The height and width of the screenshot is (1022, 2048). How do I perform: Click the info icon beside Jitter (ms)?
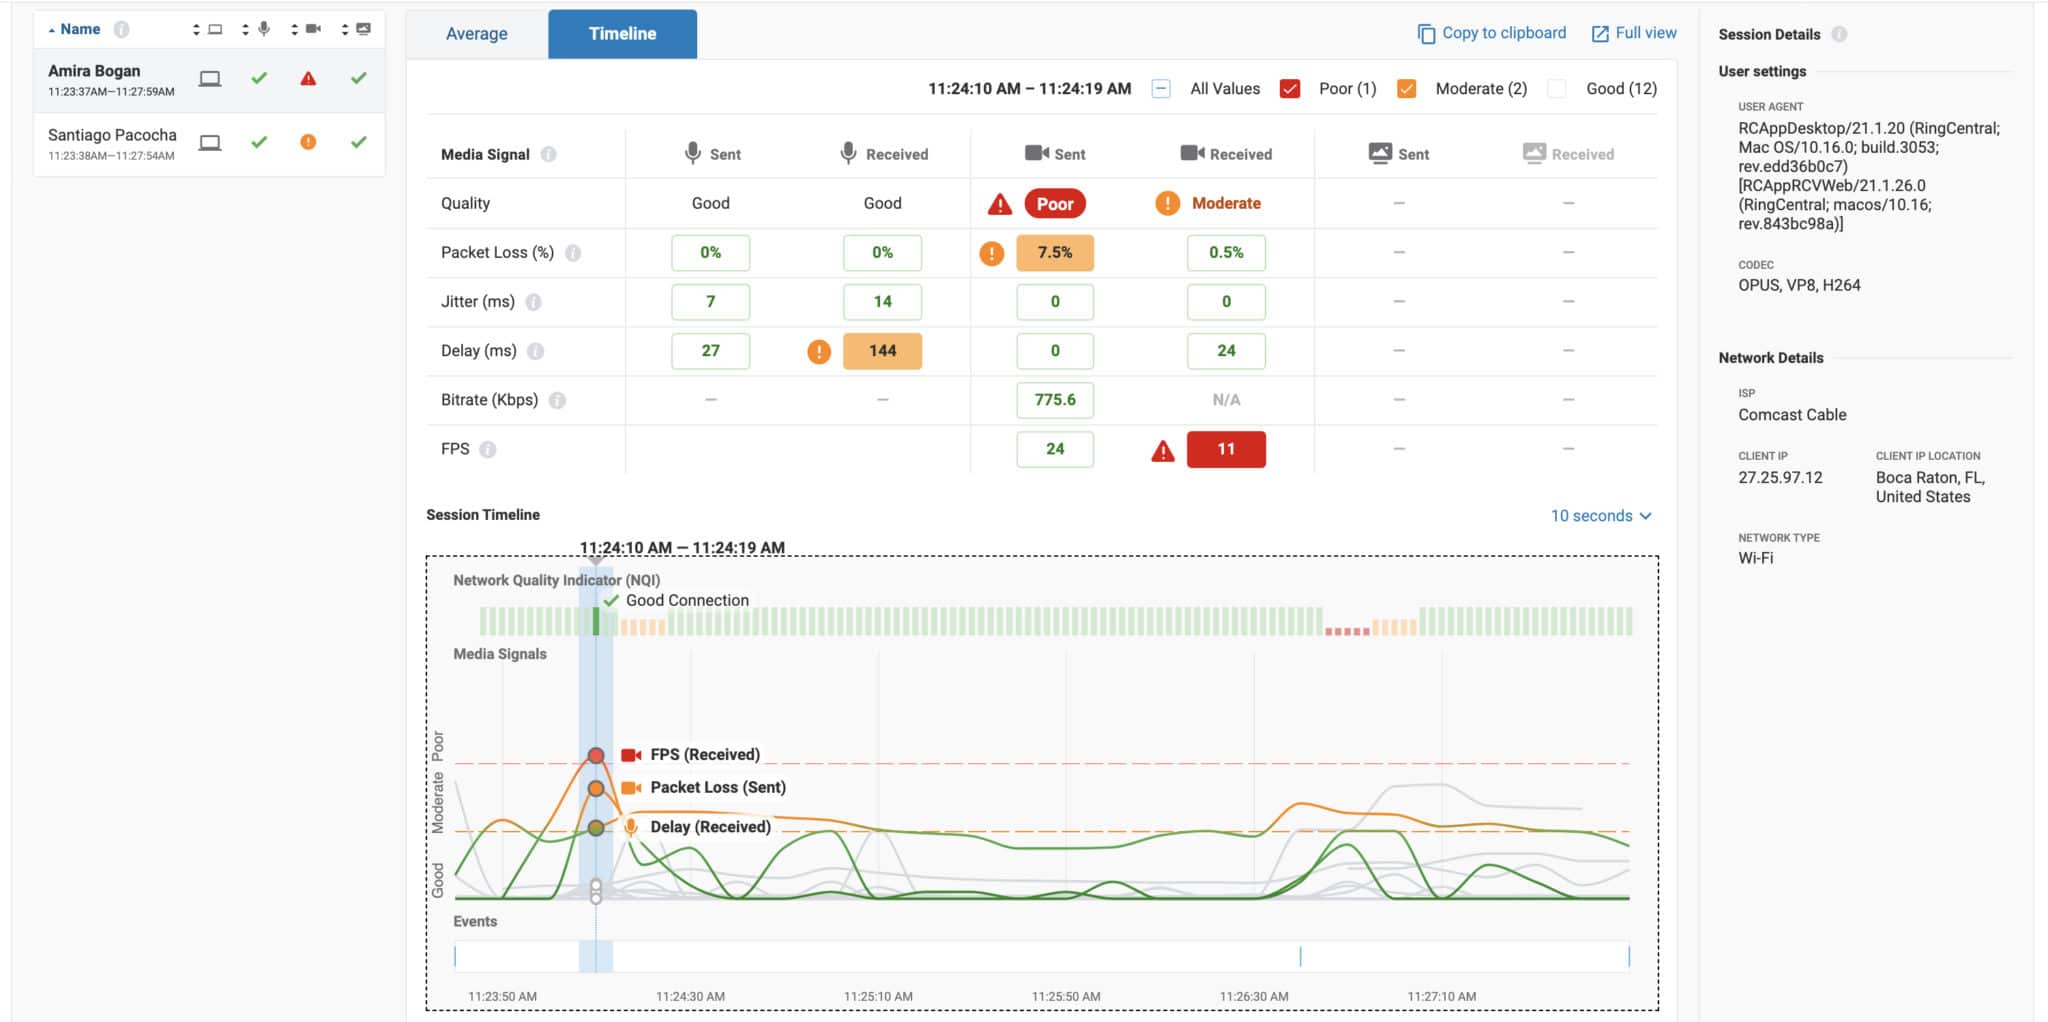[534, 302]
